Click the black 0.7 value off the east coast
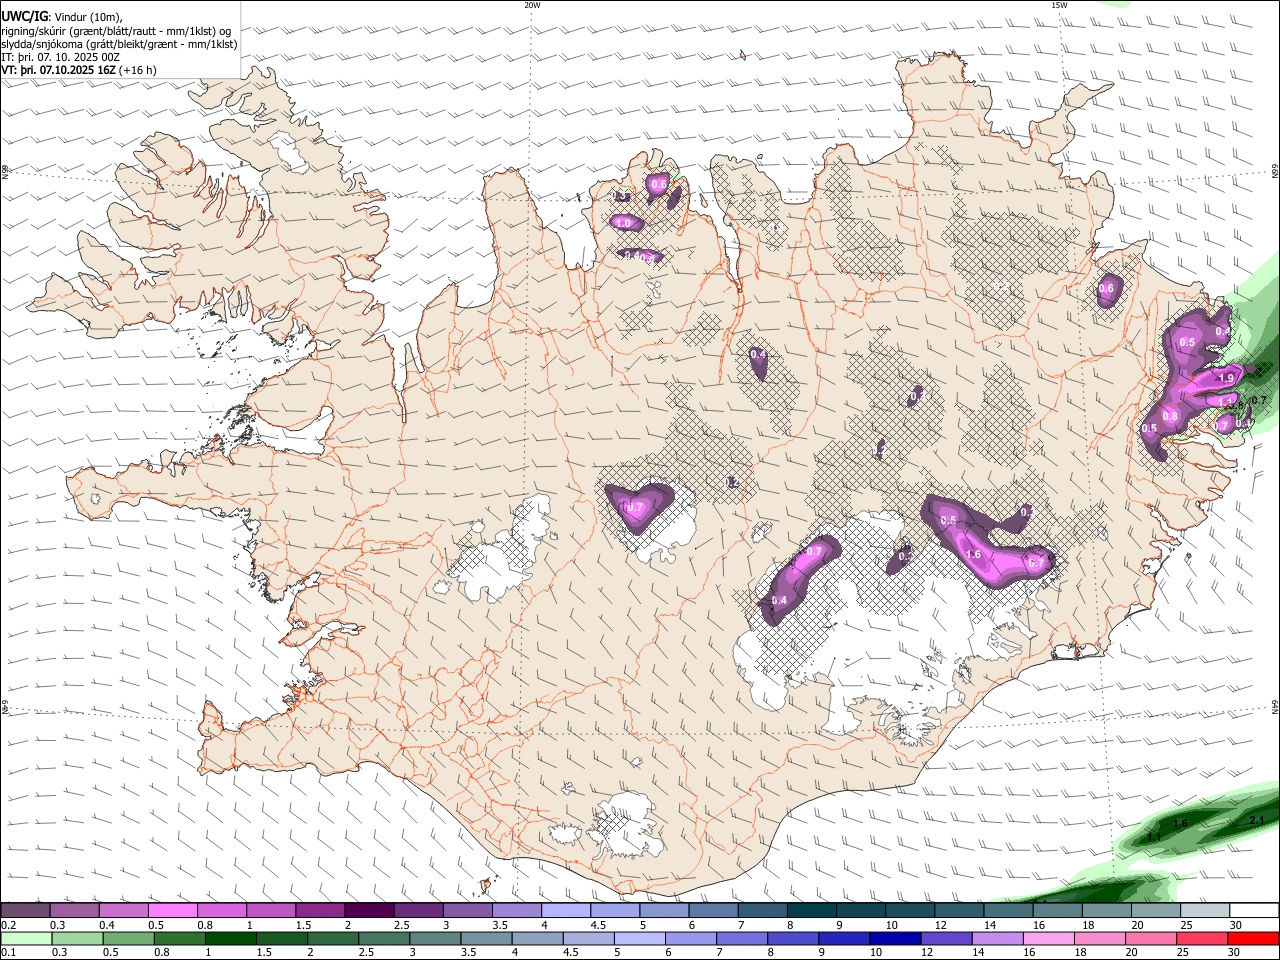Image resolution: width=1280 pixels, height=960 pixels. click(x=1259, y=400)
